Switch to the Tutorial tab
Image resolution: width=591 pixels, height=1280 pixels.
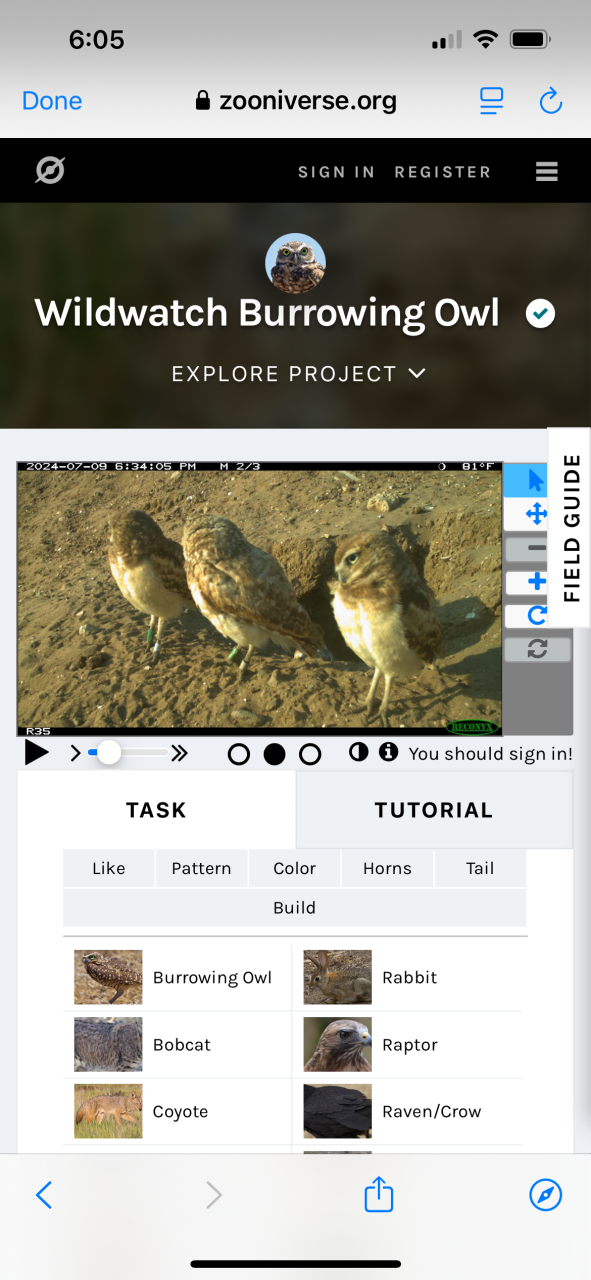point(434,810)
